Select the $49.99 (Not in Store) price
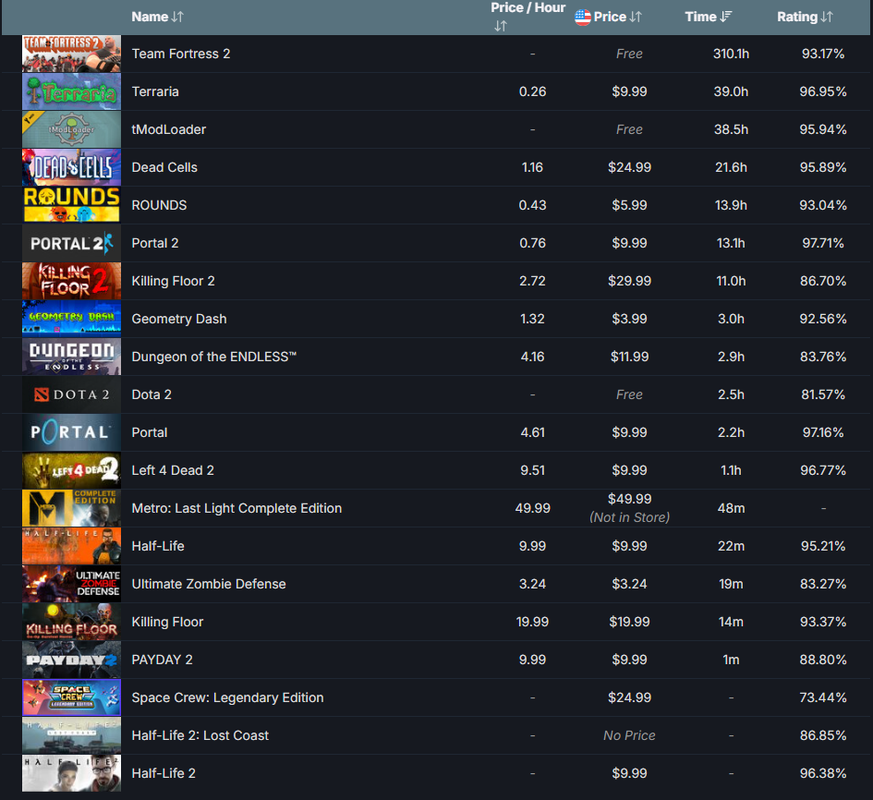 pyautogui.click(x=629, y=508)
